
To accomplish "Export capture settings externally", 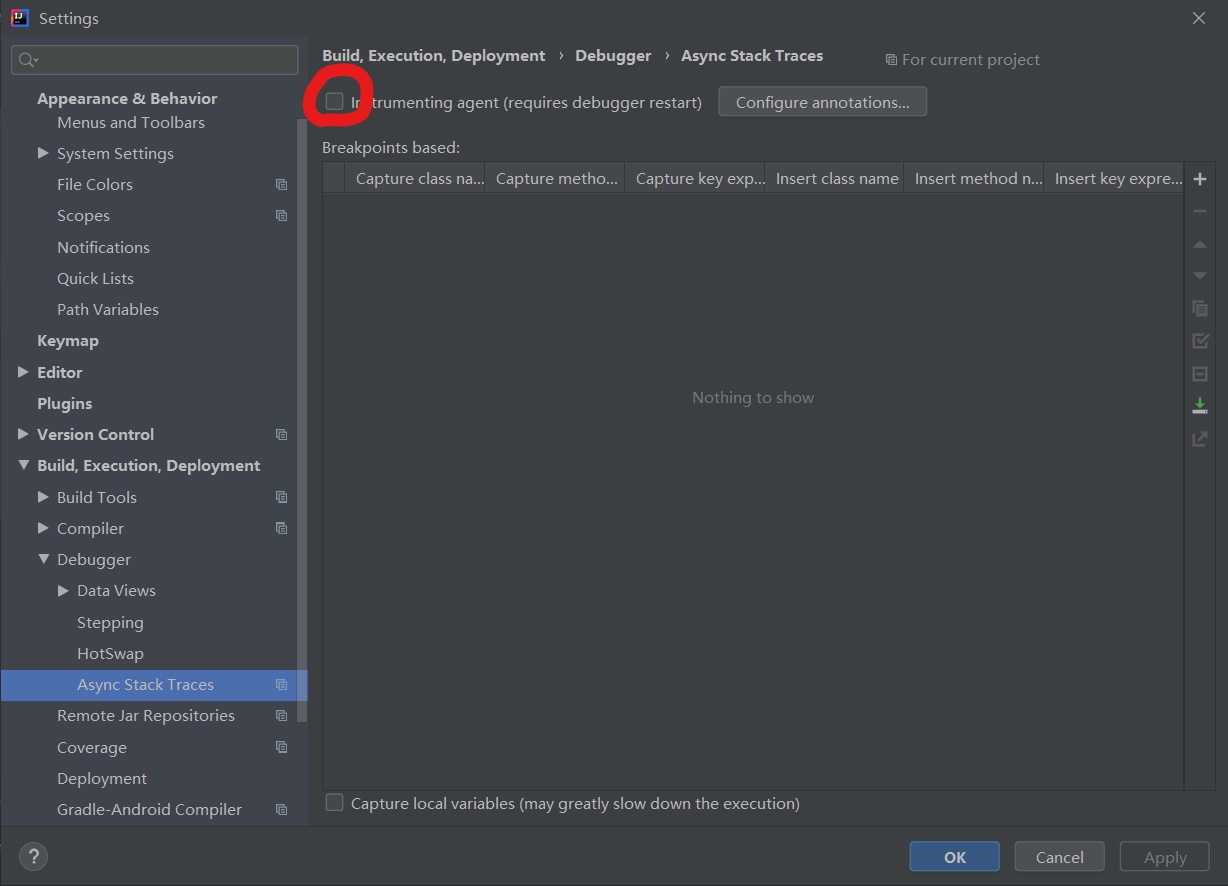I will click(1199, 438).
